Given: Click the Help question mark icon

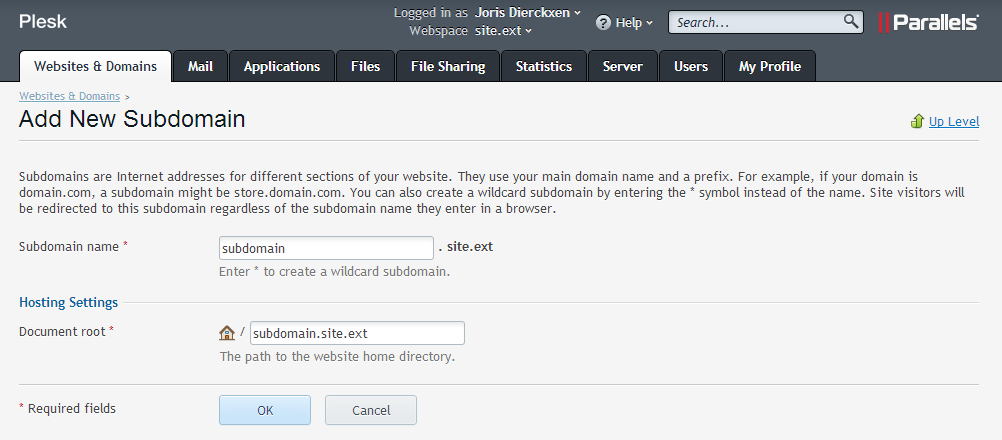Looking at the screenshot, I should pyautogui.click(x=603, y=22).
